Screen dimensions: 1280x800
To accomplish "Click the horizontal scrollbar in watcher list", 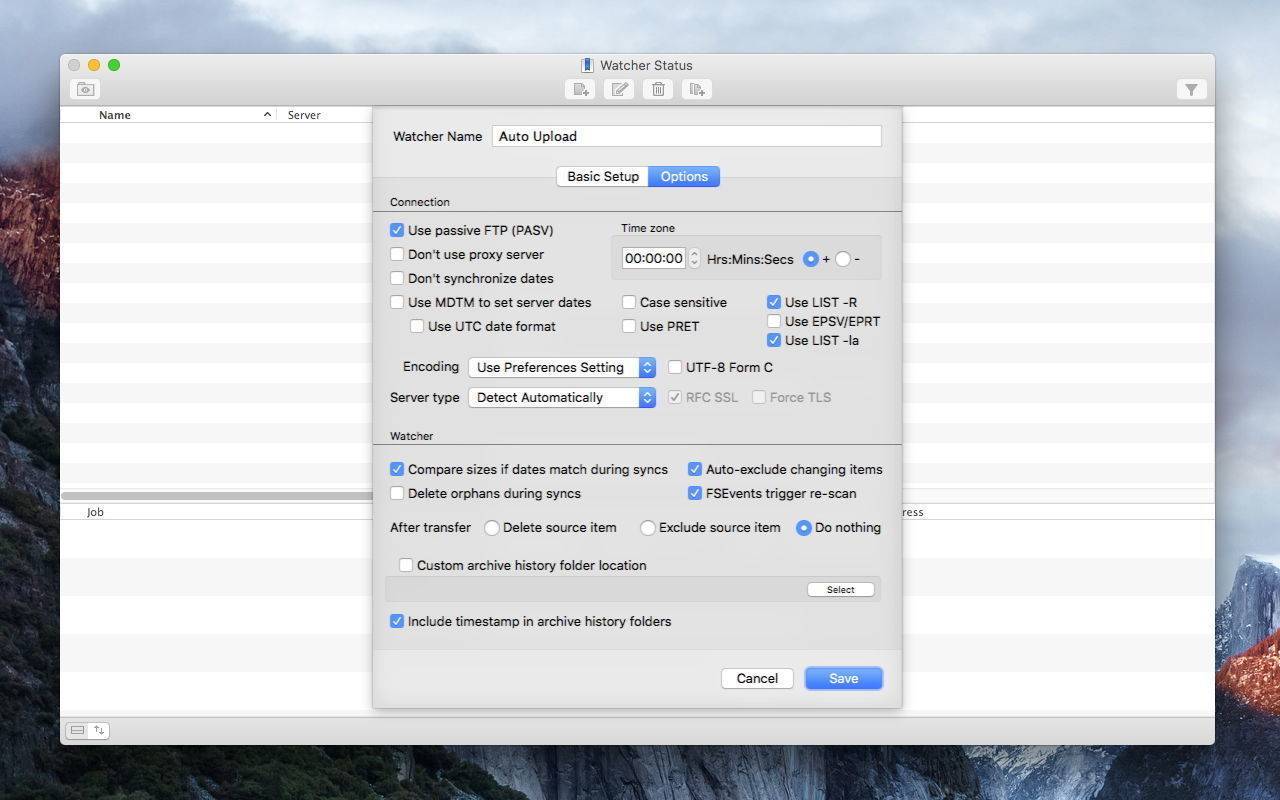I will pos(216,496).
